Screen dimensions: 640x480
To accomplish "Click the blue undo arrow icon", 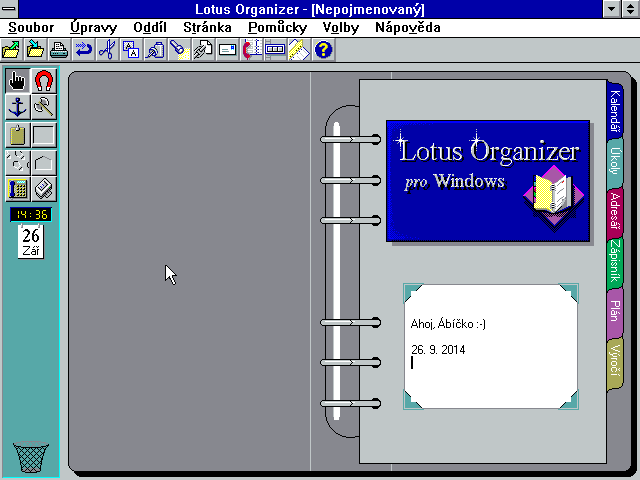I will [x=83, y=50].
